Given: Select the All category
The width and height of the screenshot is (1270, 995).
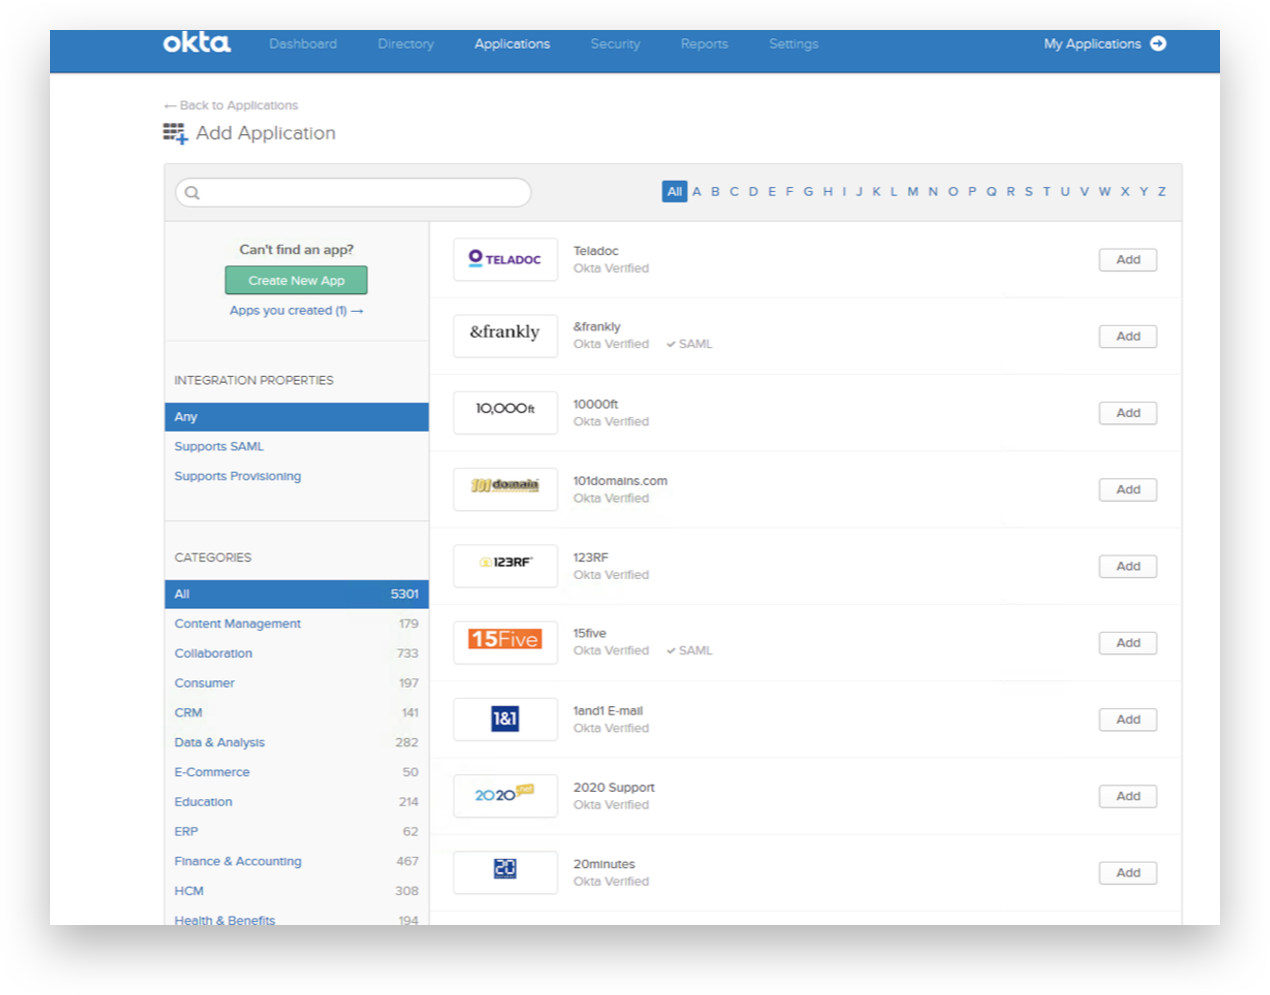Looking at the screenshot, I should tap(297, 594).
